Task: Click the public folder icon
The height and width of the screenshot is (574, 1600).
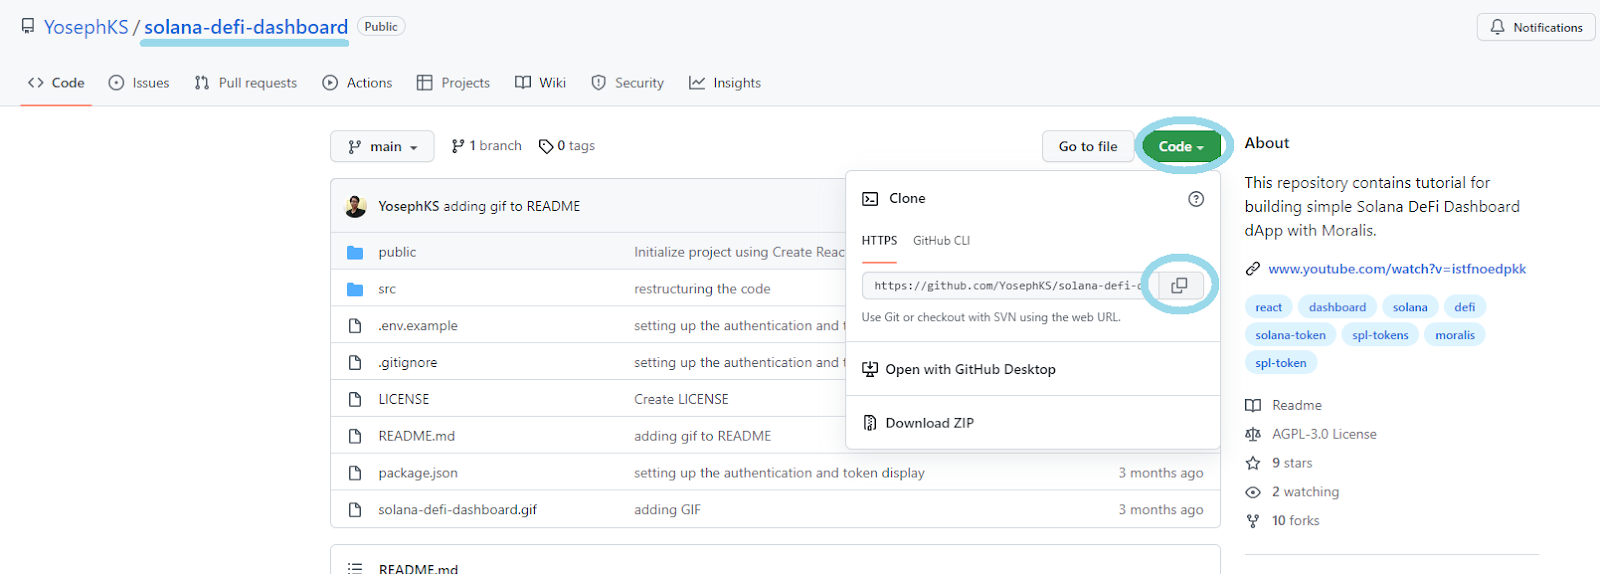Action: point(355,252)
